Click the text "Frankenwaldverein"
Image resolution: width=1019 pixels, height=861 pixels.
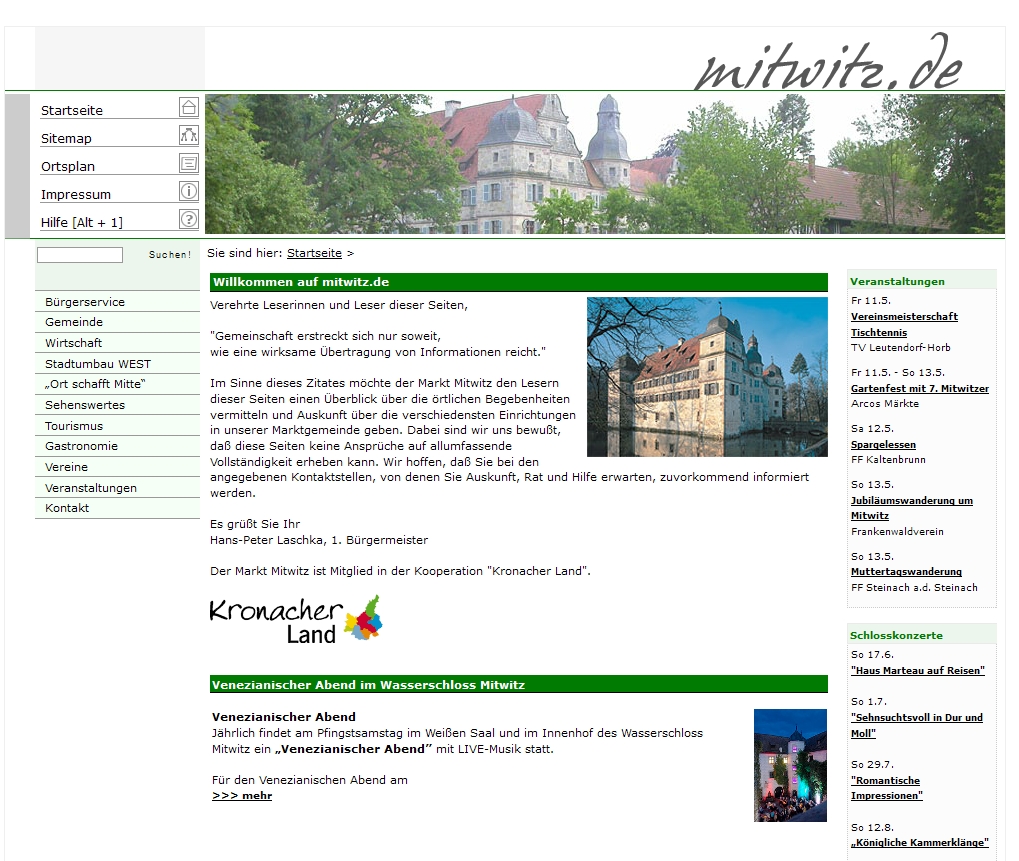pos(897,532)
